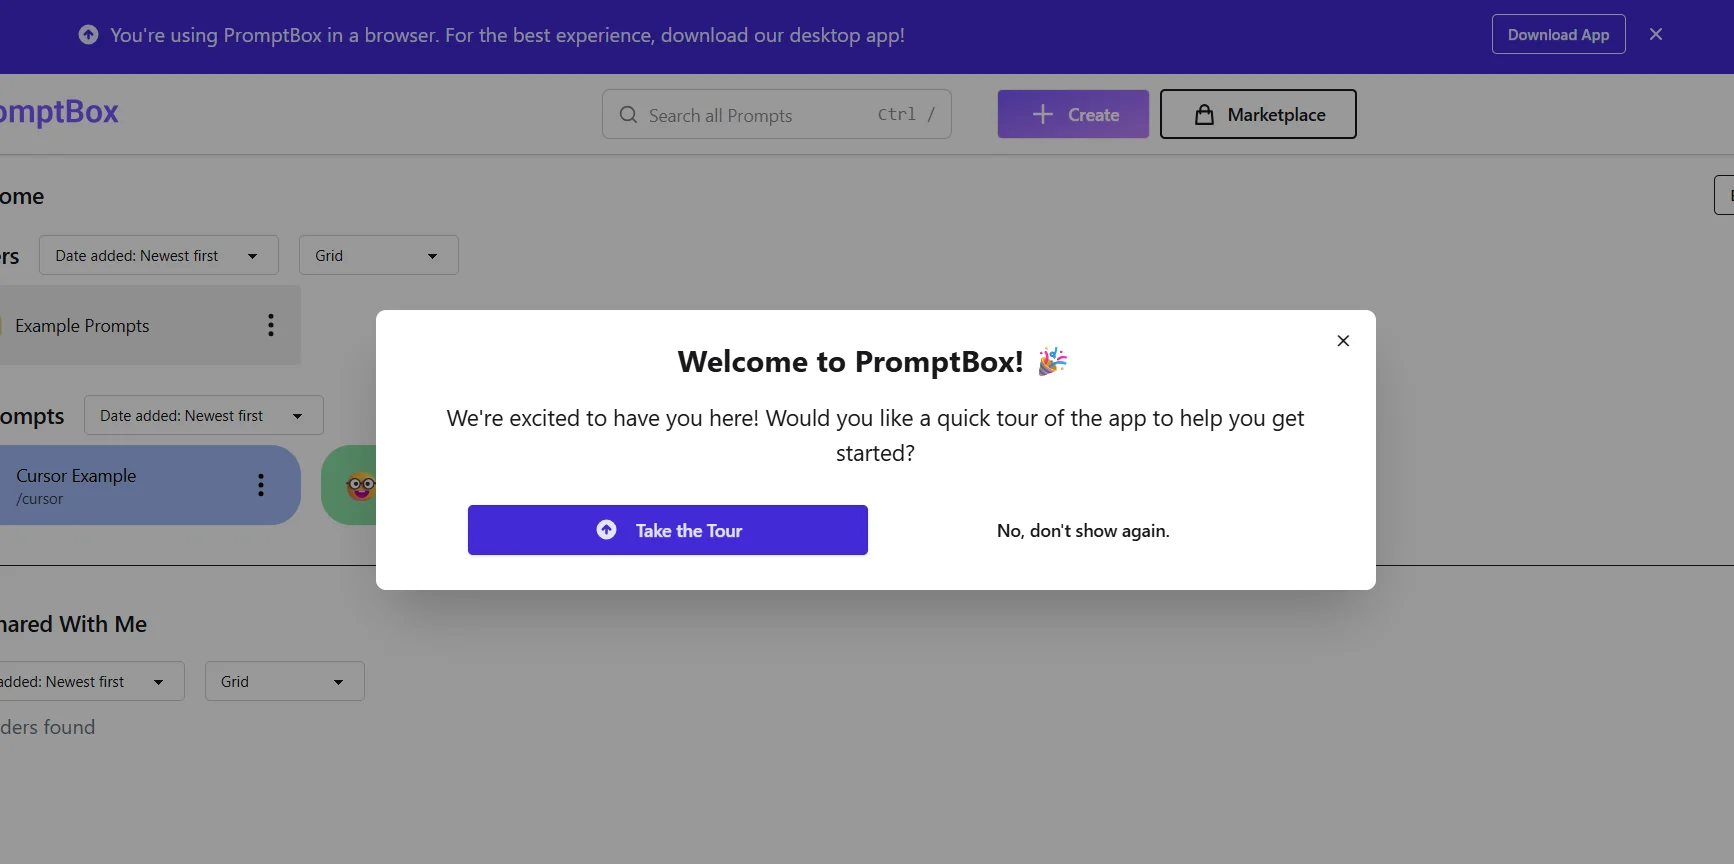
Task: Open the Shared With Me sort order dropdown
Action: click(x=90, y=681)
